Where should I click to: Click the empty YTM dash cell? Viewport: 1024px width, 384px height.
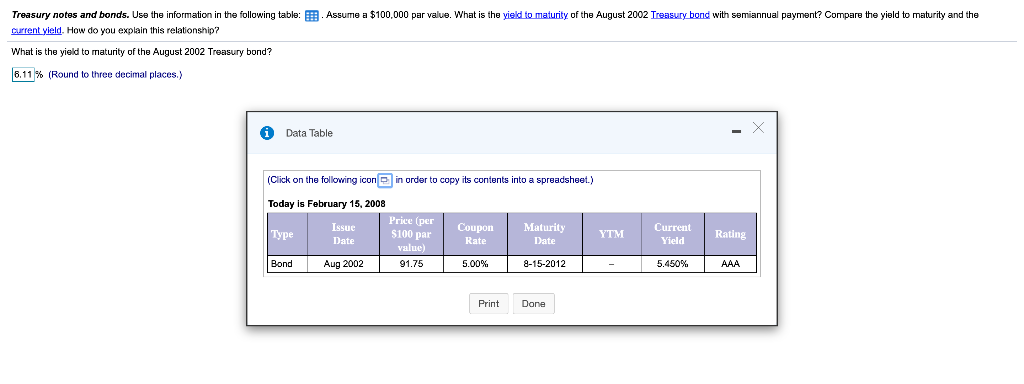[x=612, y=264]
